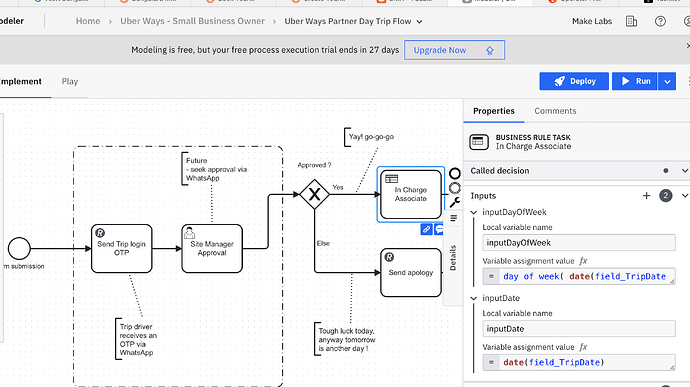Screen dimensions: 690x387
Task: Click the Deploy button
Action: (x=574, y=81)
